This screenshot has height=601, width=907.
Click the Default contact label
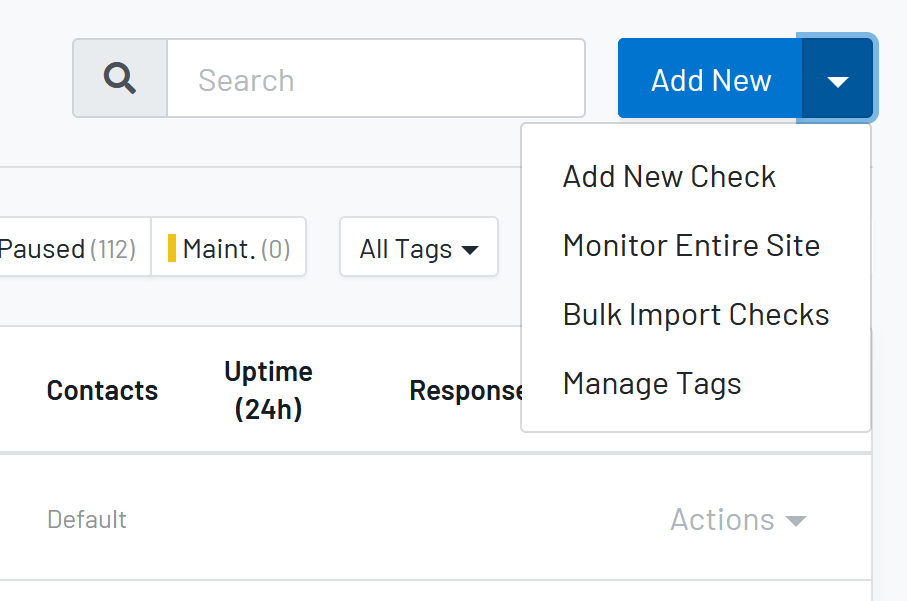point(87,519)
